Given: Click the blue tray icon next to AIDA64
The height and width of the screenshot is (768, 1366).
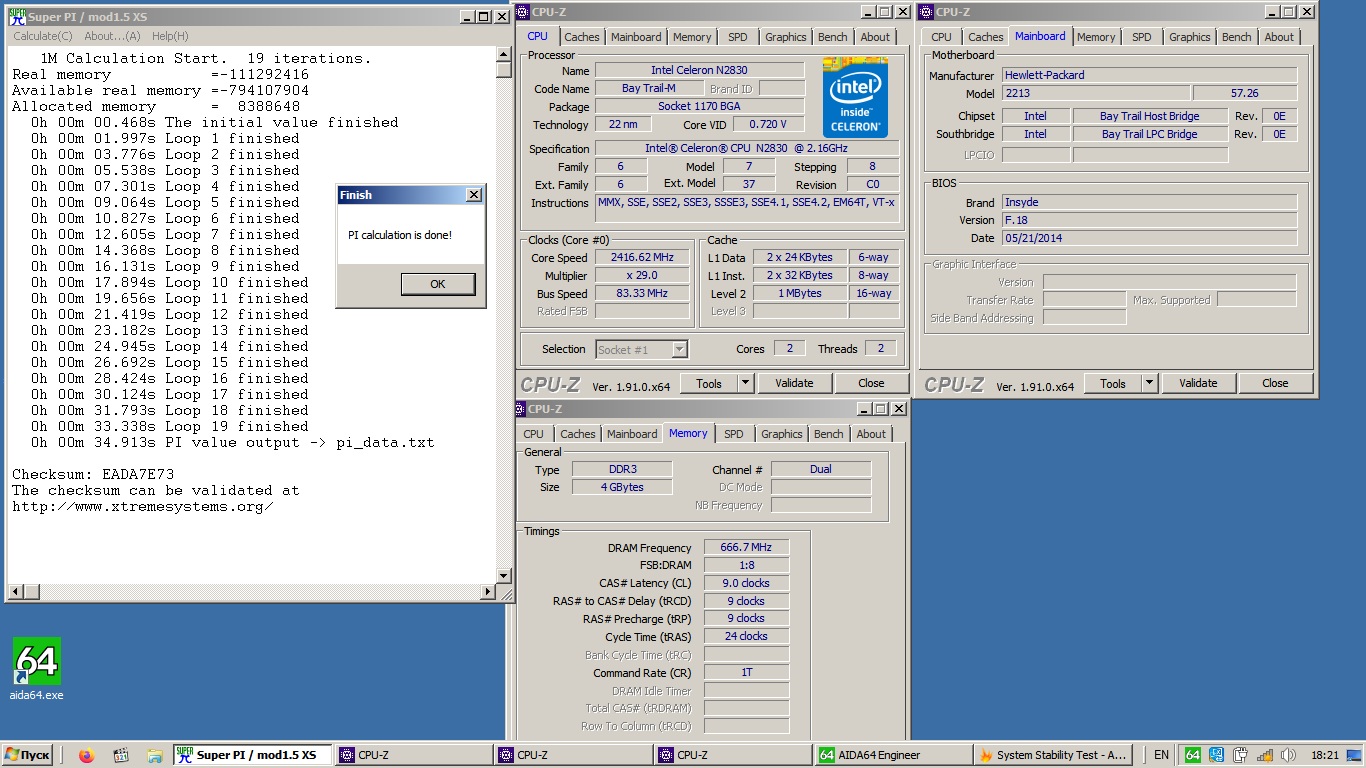Looking at the screenshot, I should [1216, 755].
